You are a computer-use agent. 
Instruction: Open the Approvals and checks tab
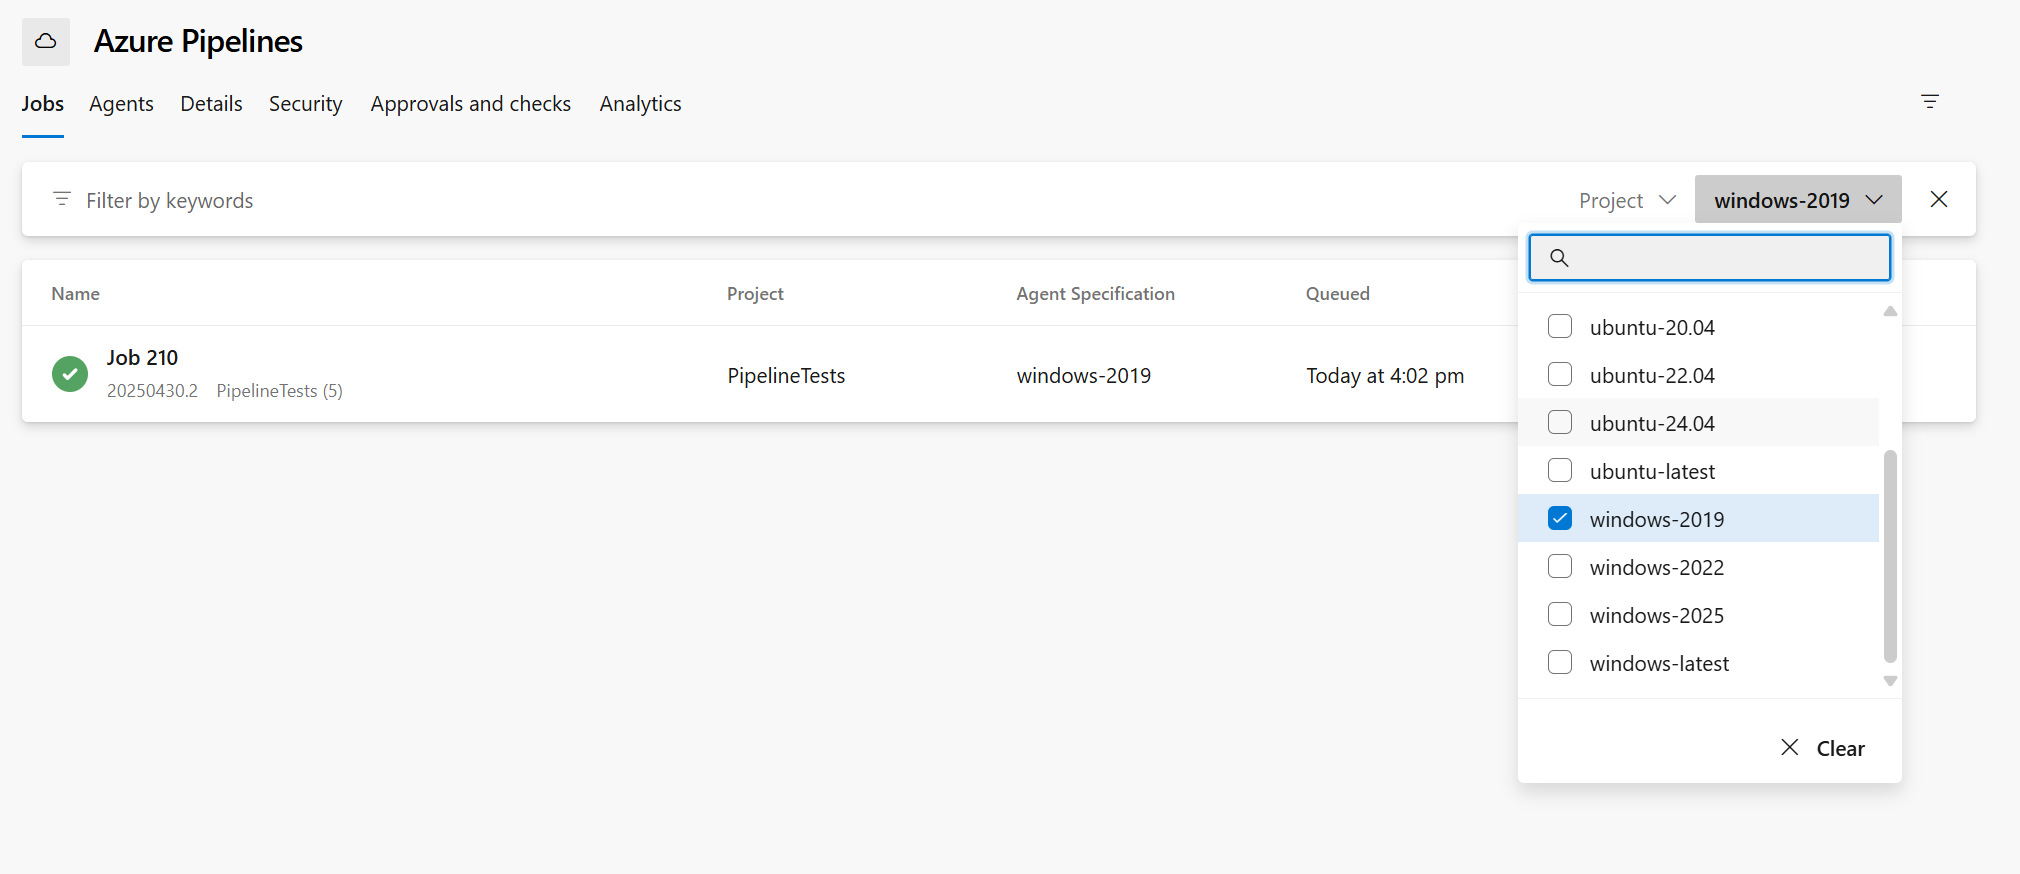(x=470, y=104)
